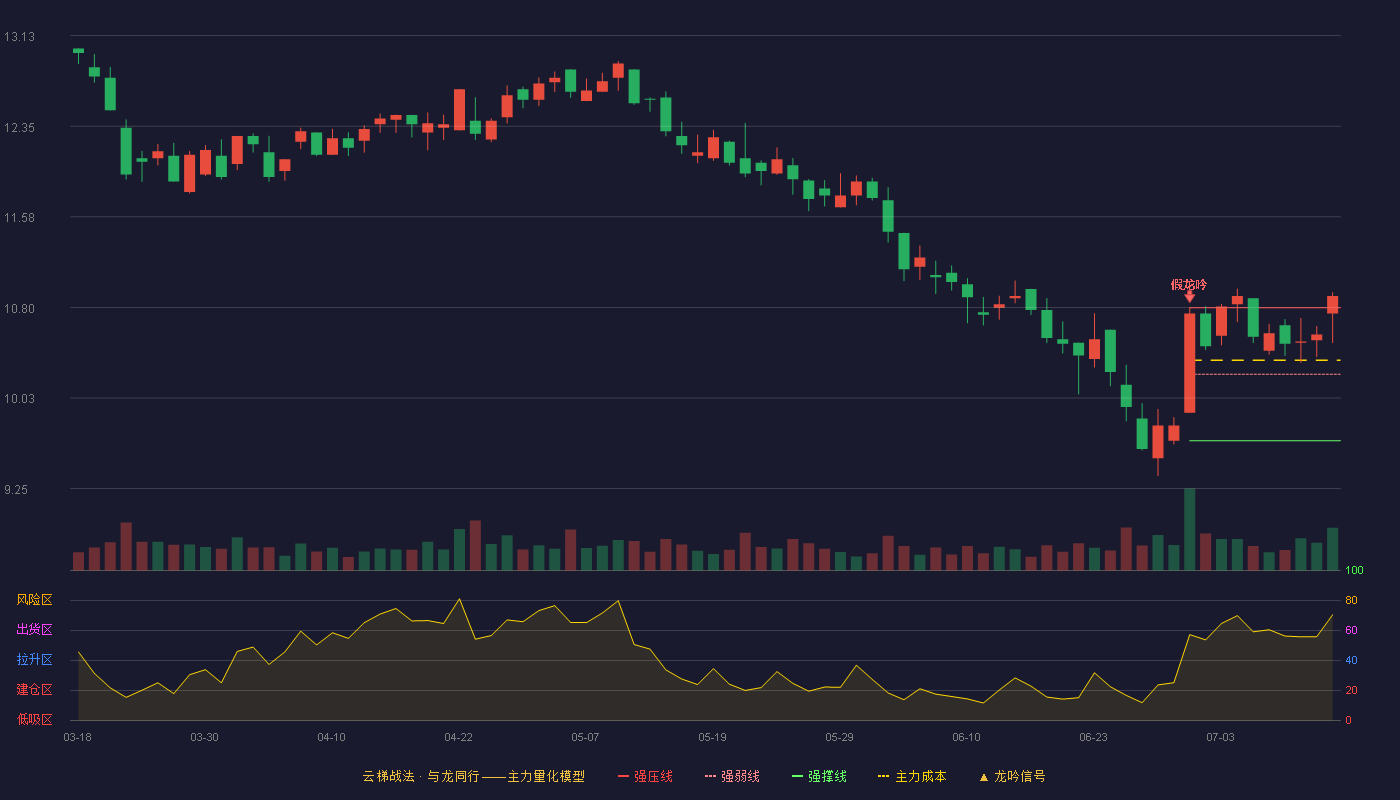The height and width of the screenshot is (800, 1400).
Task: Select the tallest green volume bar
Action: pos(1189,529)
